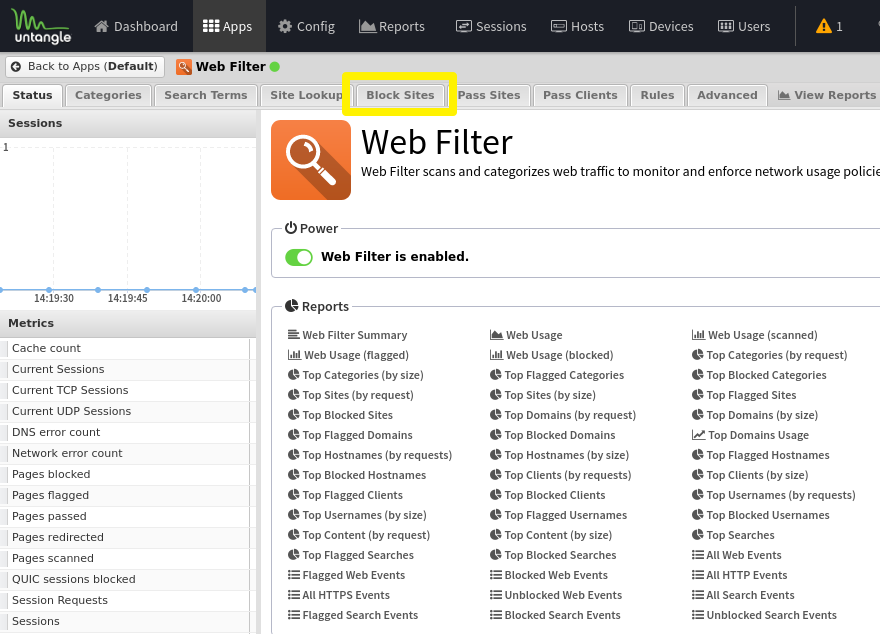Click list icon beside All HTTP Events
This screenshot has height=634, width=880.
point(698,575)
